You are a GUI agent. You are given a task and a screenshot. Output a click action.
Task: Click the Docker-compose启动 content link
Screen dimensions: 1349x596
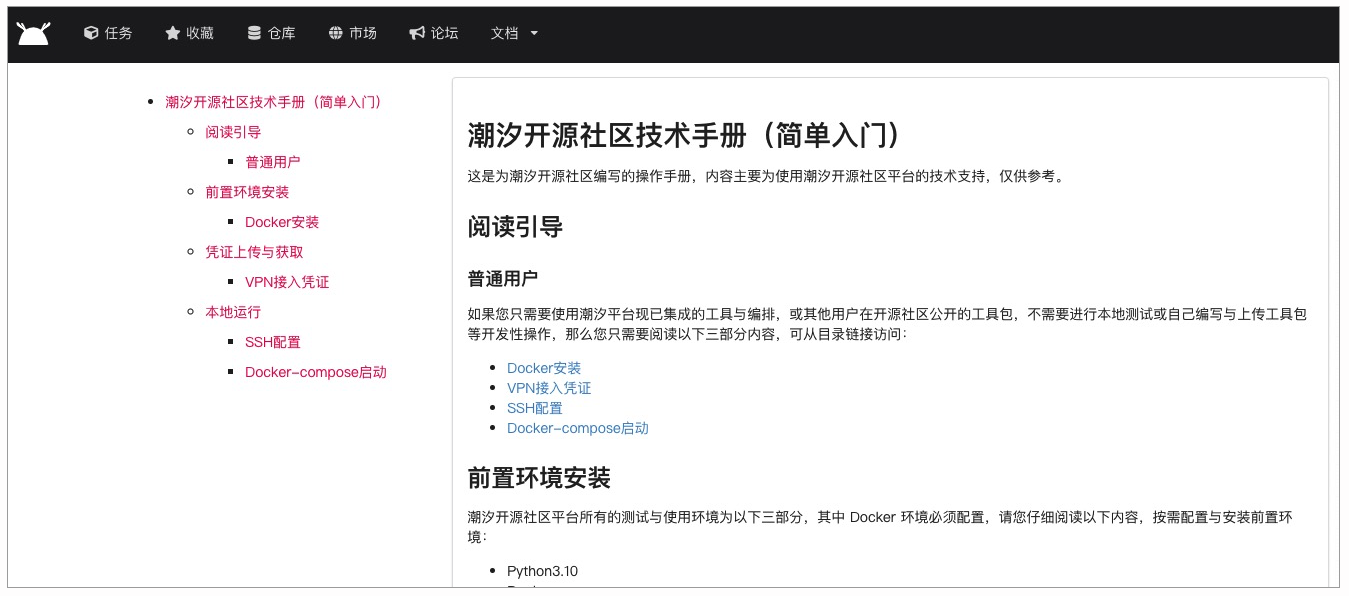(578, 428)
